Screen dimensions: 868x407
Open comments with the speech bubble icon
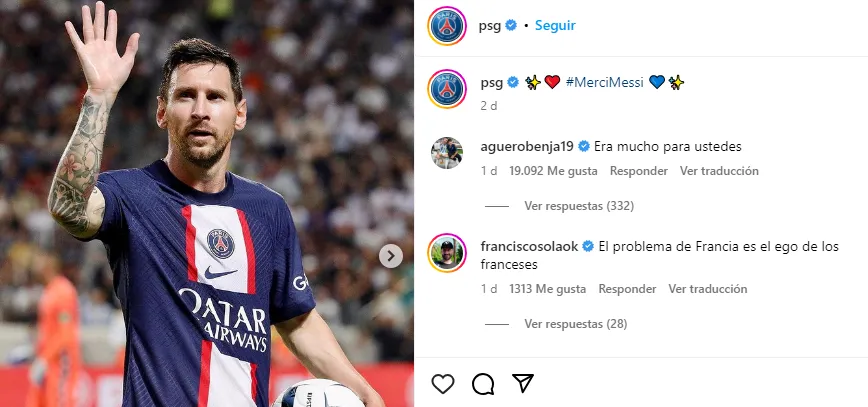coord(483,384)
